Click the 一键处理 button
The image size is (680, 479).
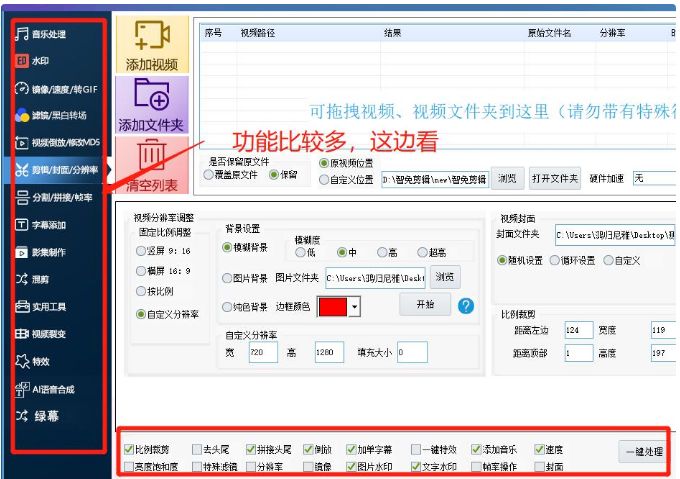pos(640,452)
